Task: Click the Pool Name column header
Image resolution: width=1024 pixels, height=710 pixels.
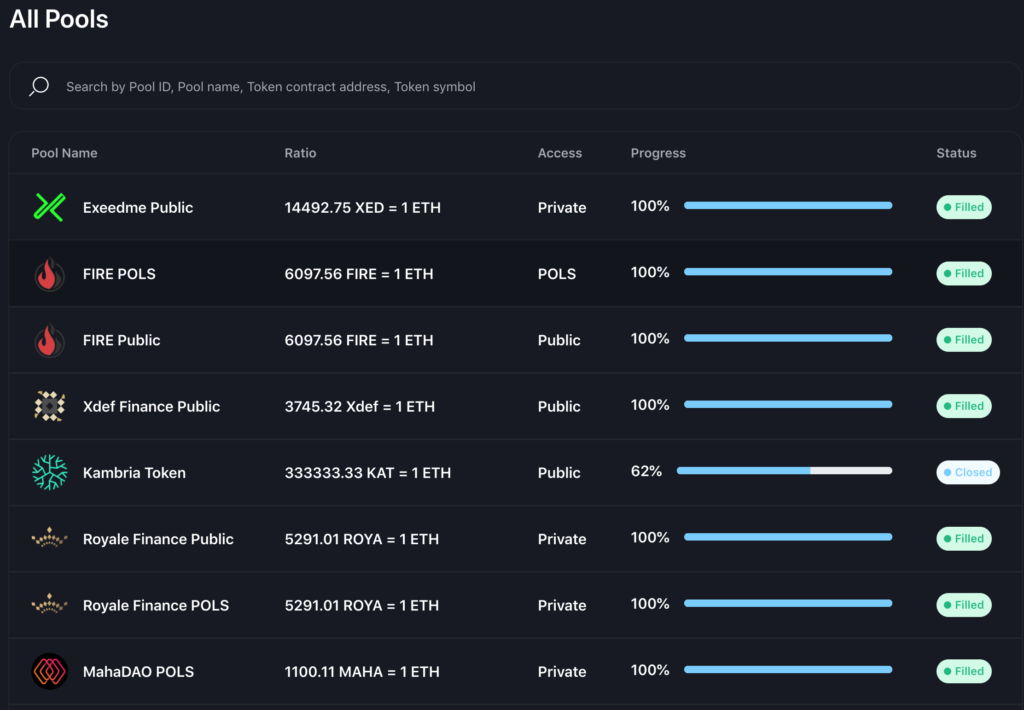Action: tap(64, 153)
